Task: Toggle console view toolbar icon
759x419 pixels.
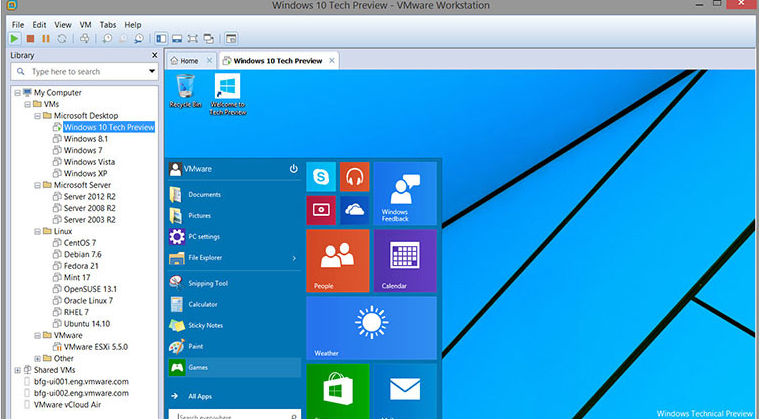Action: (232, 39)
